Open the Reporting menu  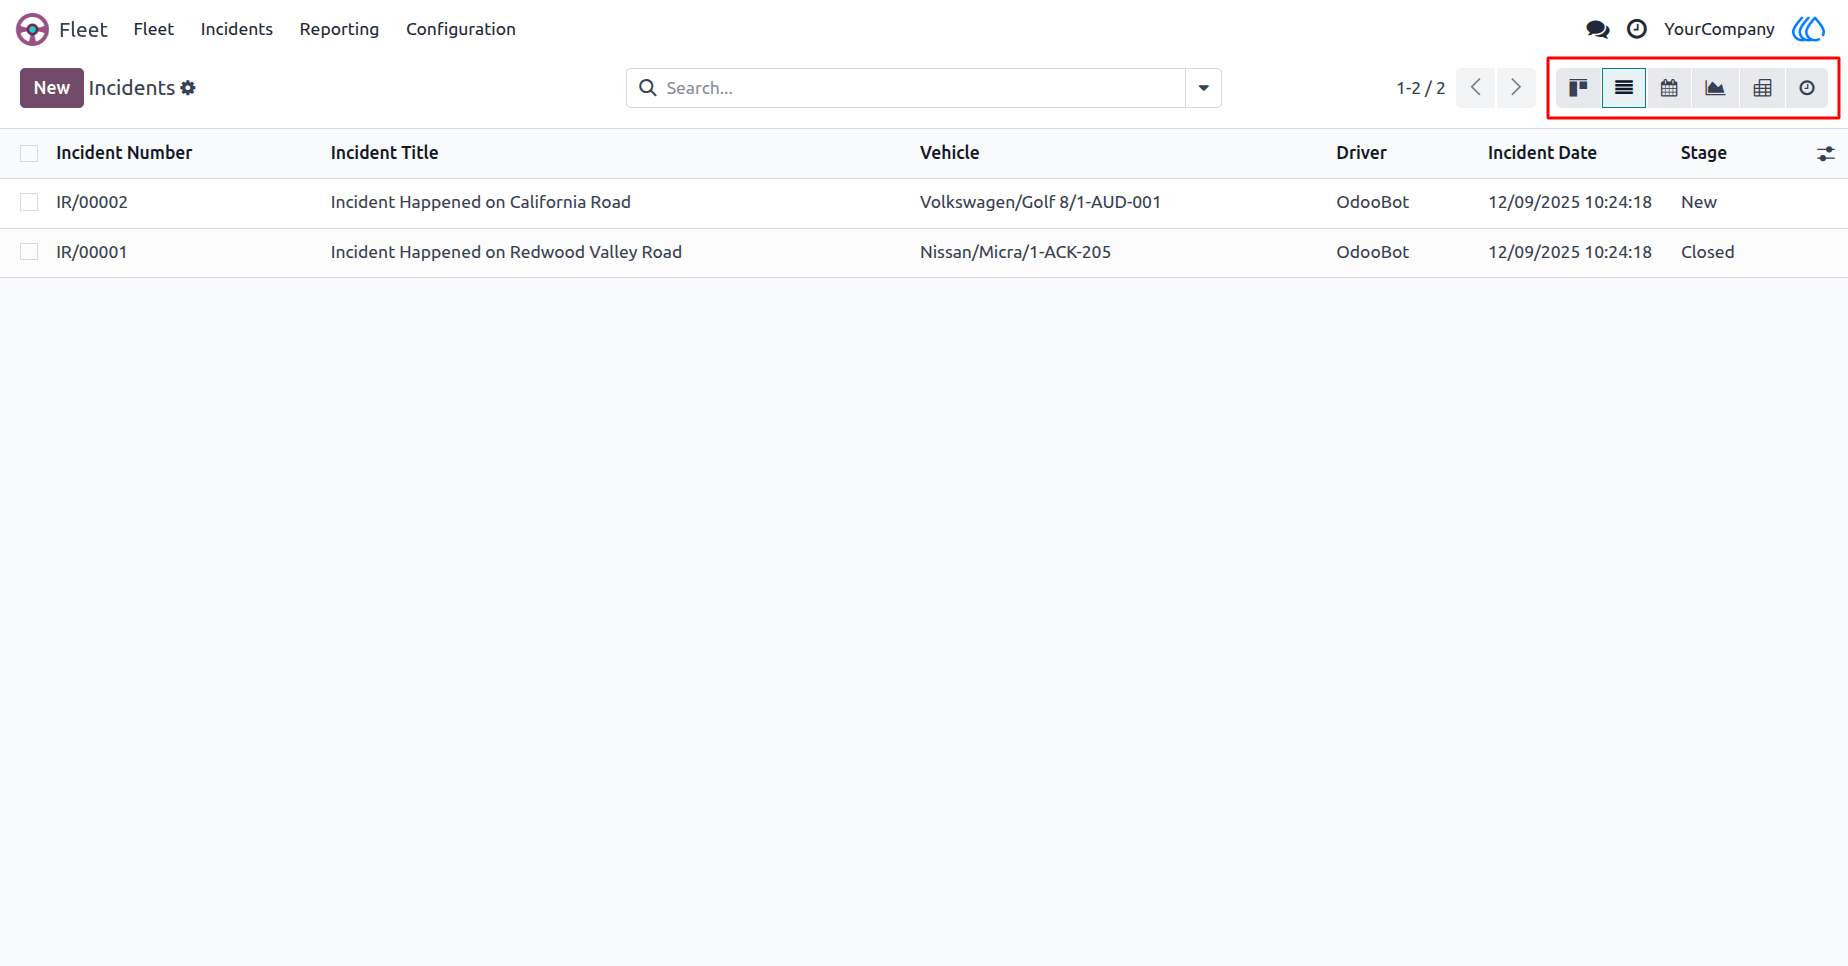pos(339,29)
